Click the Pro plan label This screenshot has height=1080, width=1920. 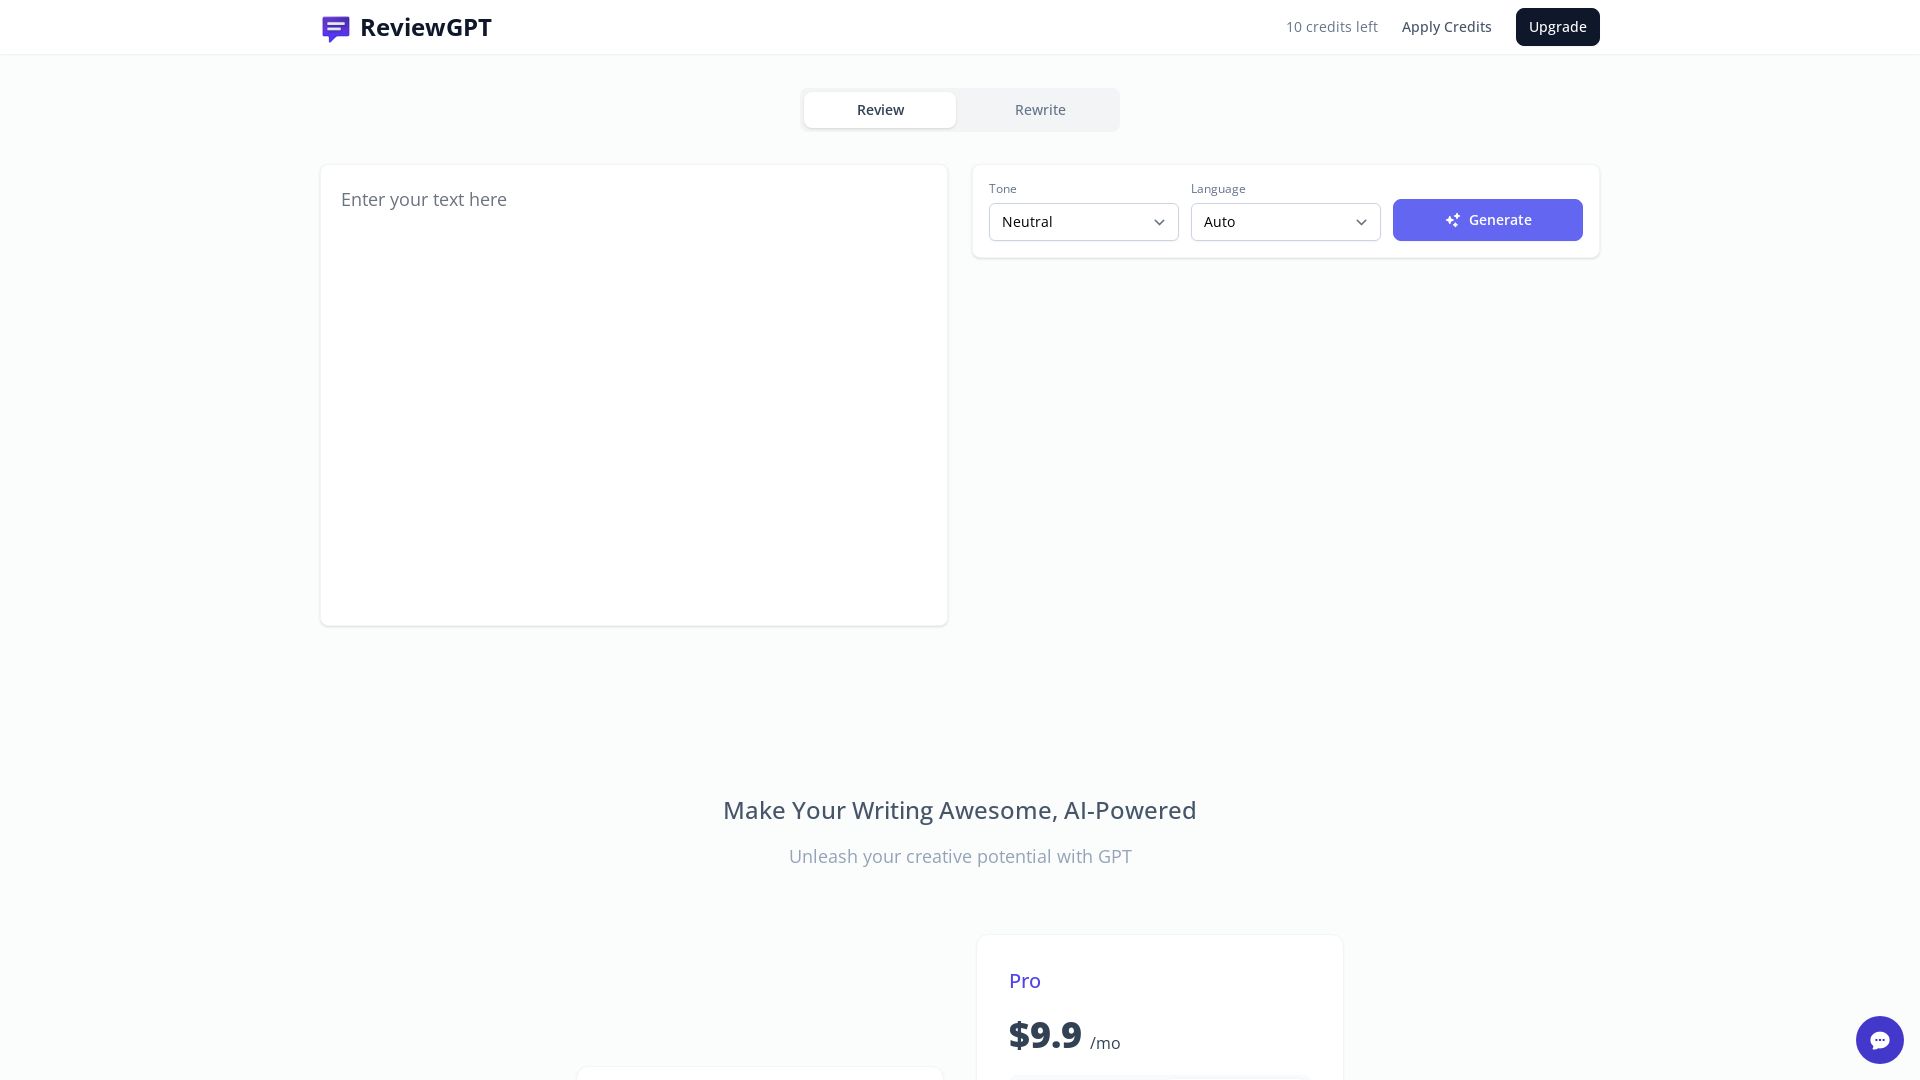click(1024, 981)
